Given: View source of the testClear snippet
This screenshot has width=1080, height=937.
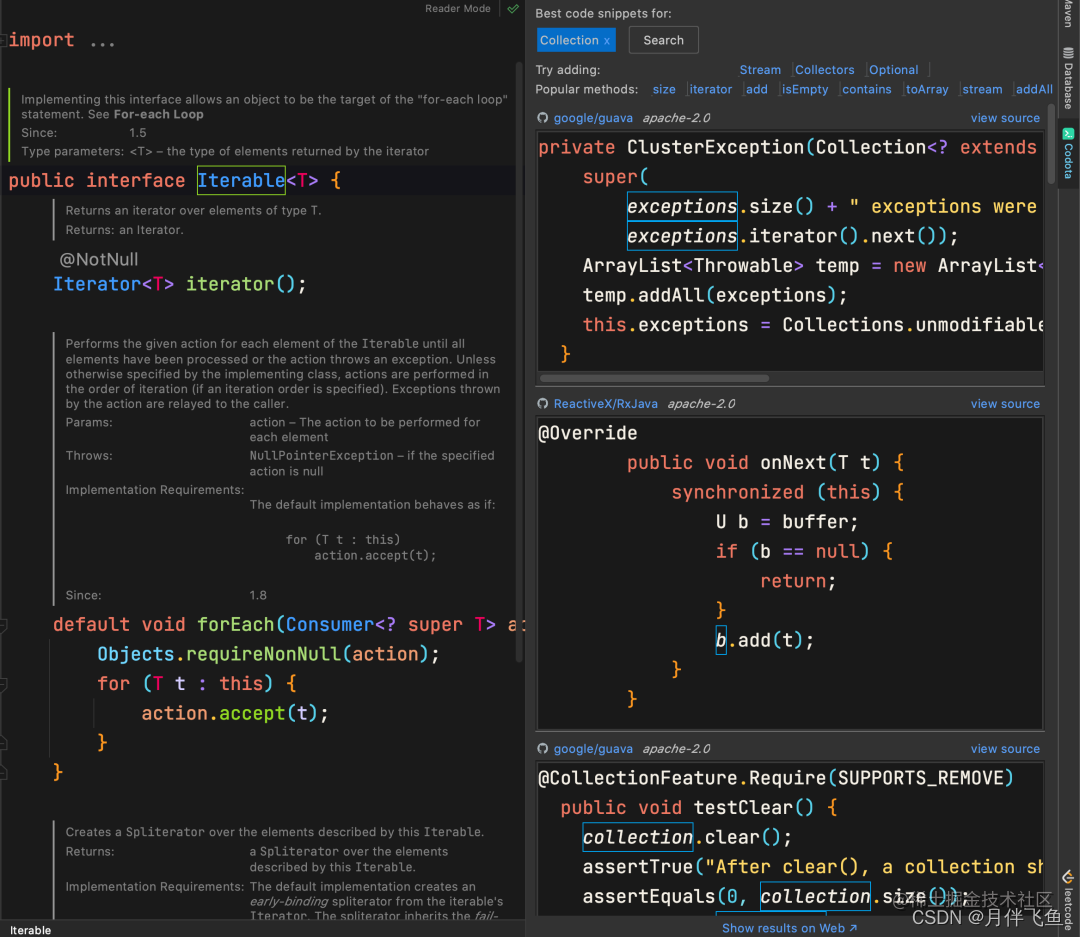Looking at the screenshot, I should (1005, 749).
